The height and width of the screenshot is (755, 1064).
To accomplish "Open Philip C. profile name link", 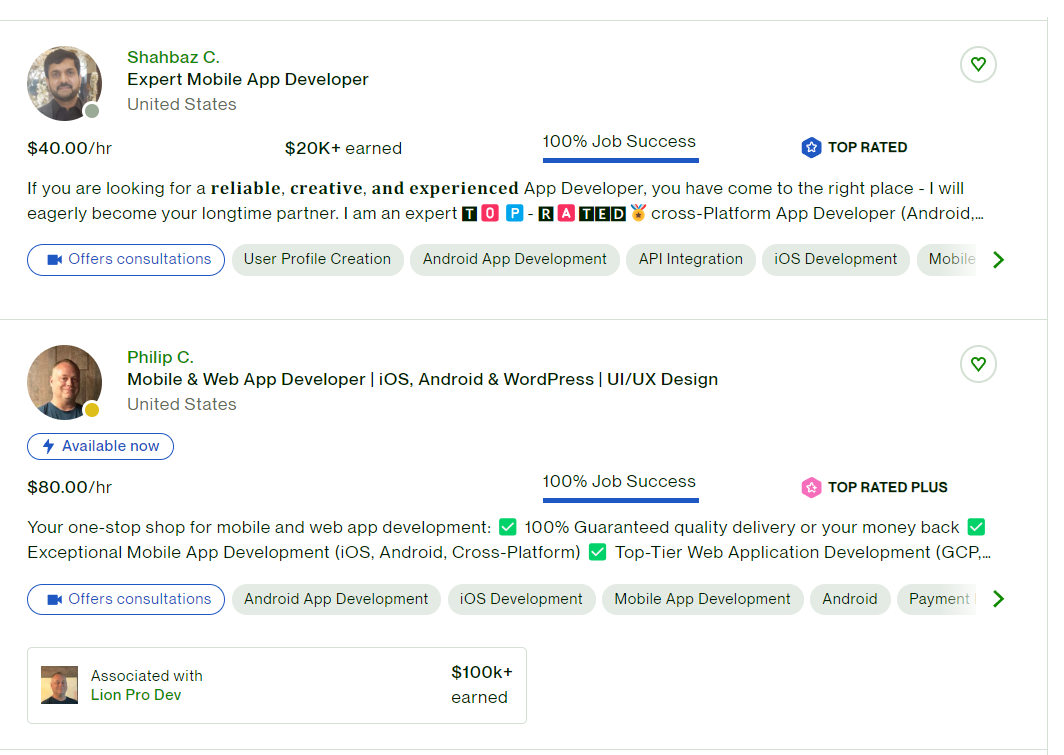I will coord(160,357).
